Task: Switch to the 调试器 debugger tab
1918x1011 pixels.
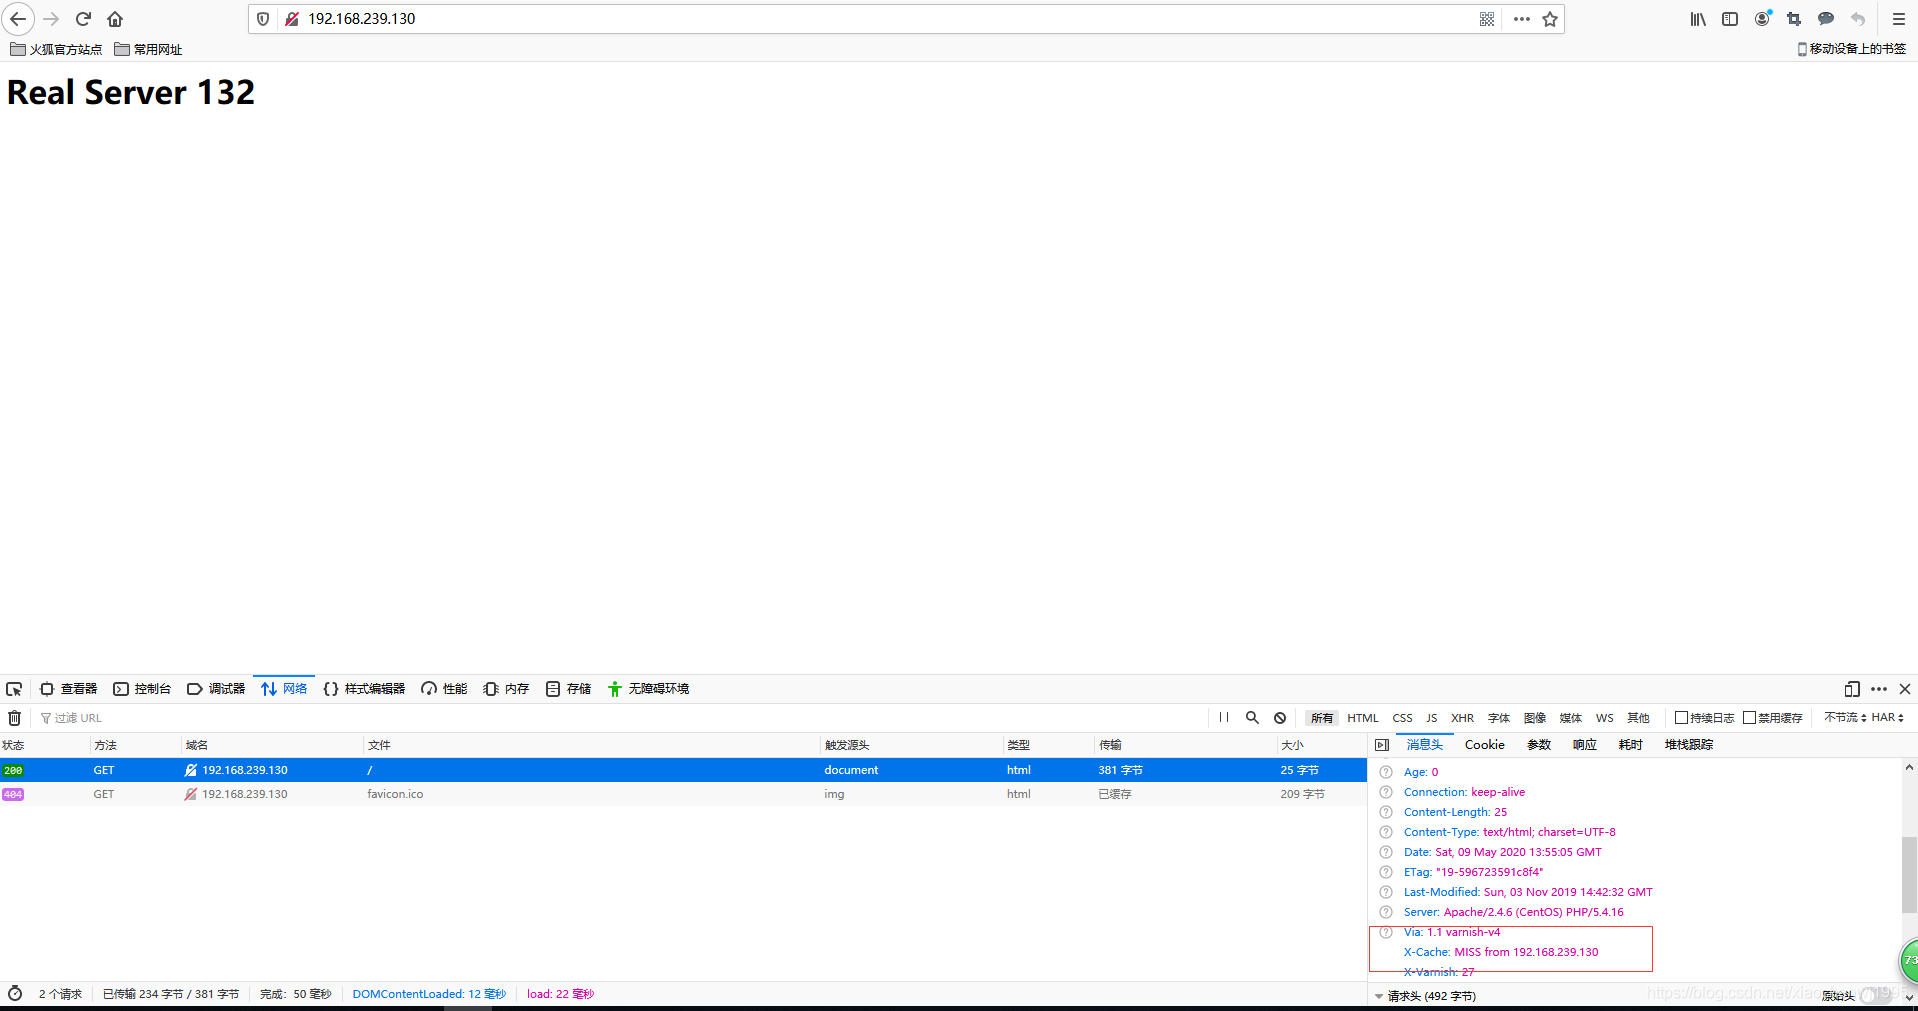Action: tap(216, 689)
